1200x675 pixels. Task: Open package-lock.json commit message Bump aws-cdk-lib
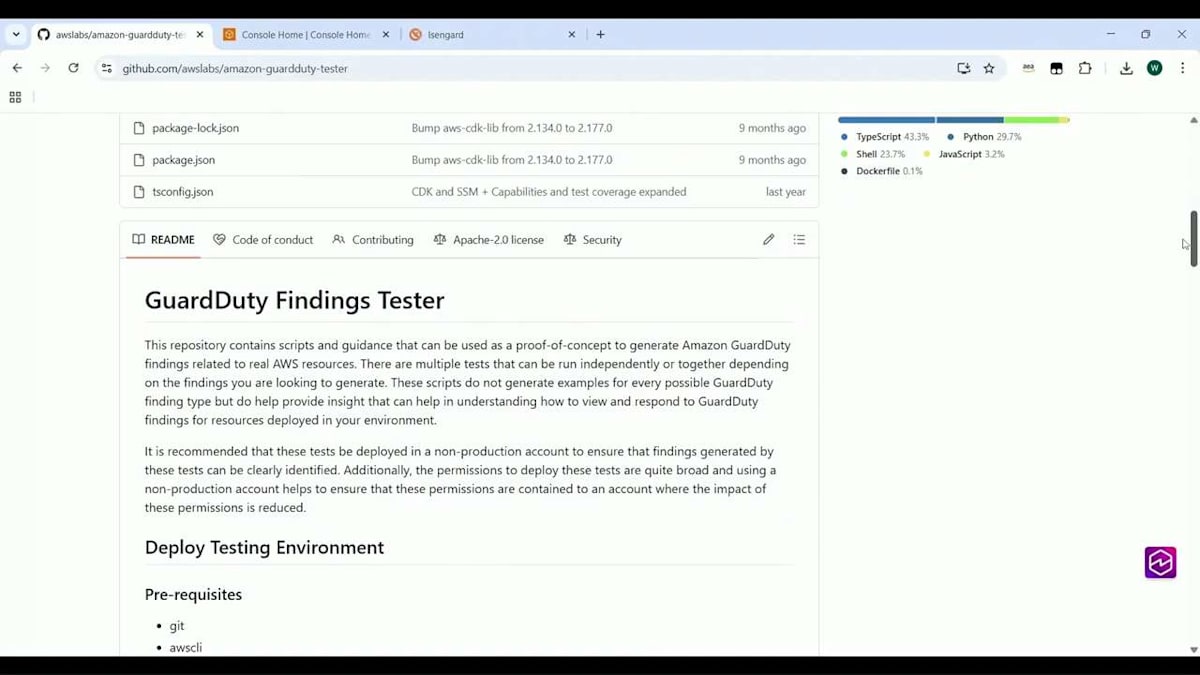(x=512, y=128)
